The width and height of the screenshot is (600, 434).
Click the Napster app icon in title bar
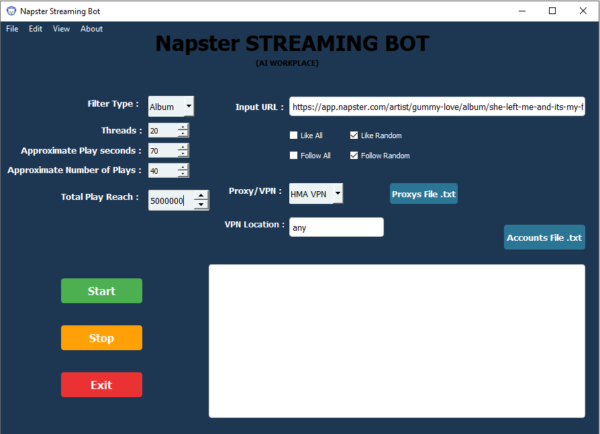coord(11,11)
